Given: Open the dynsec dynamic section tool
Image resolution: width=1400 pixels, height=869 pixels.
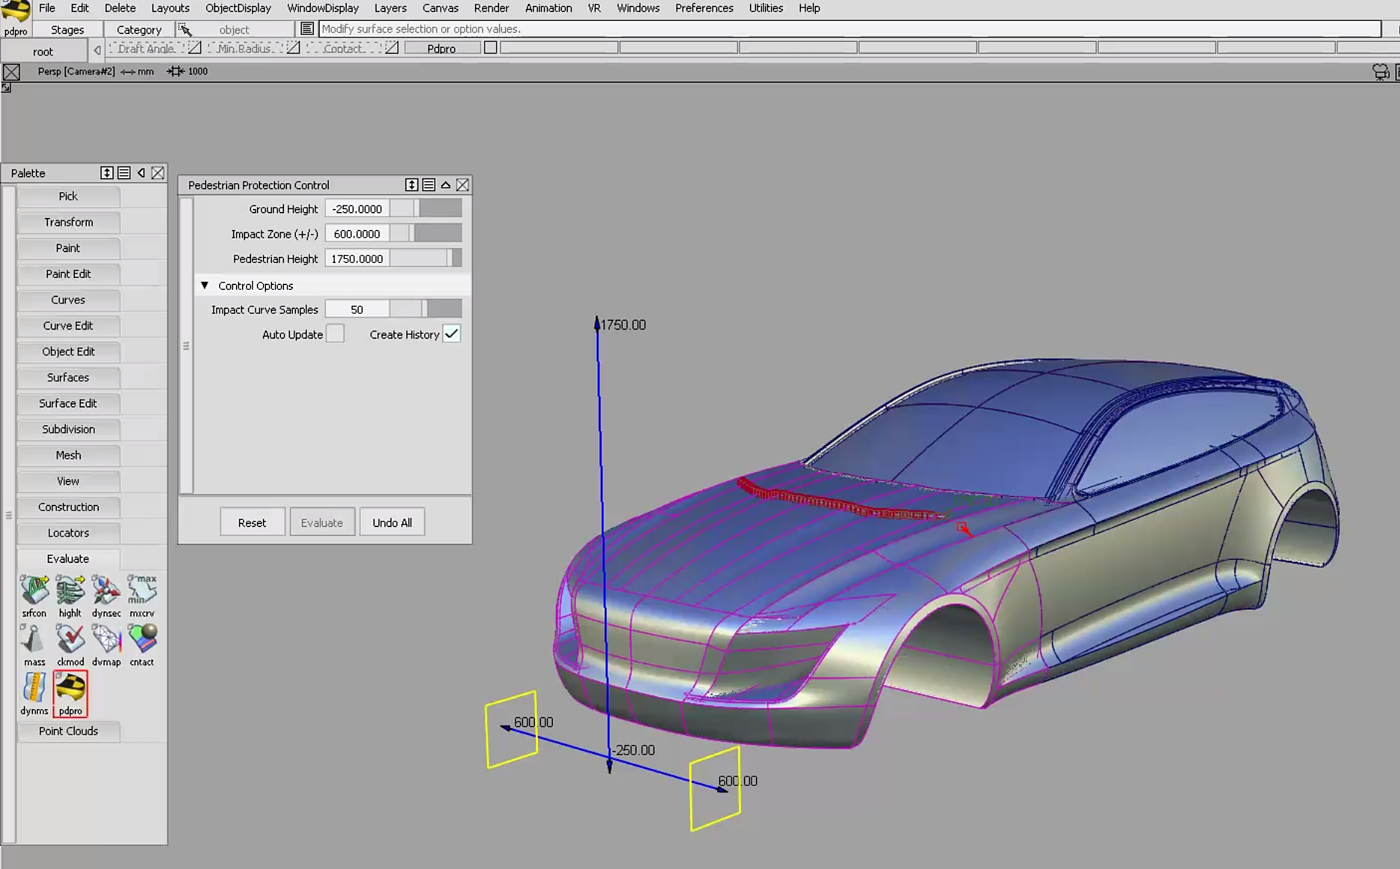Looking at the screenshot, I should click(x=106, y=591).
